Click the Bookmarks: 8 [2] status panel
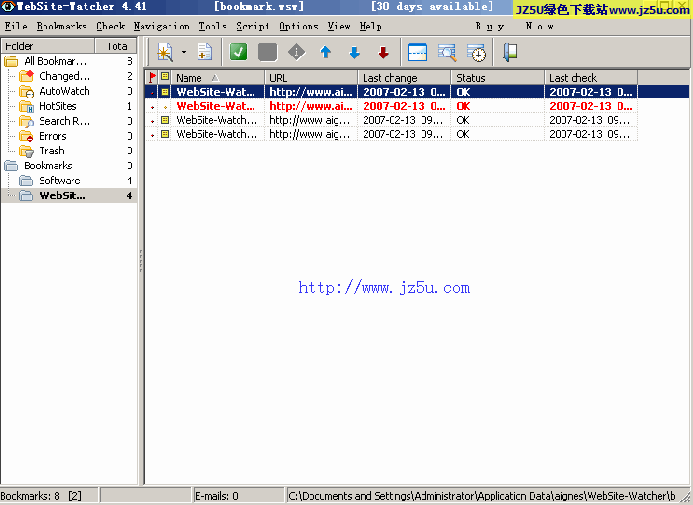This screenshot has width=693, height=505. tap(49, 496)
